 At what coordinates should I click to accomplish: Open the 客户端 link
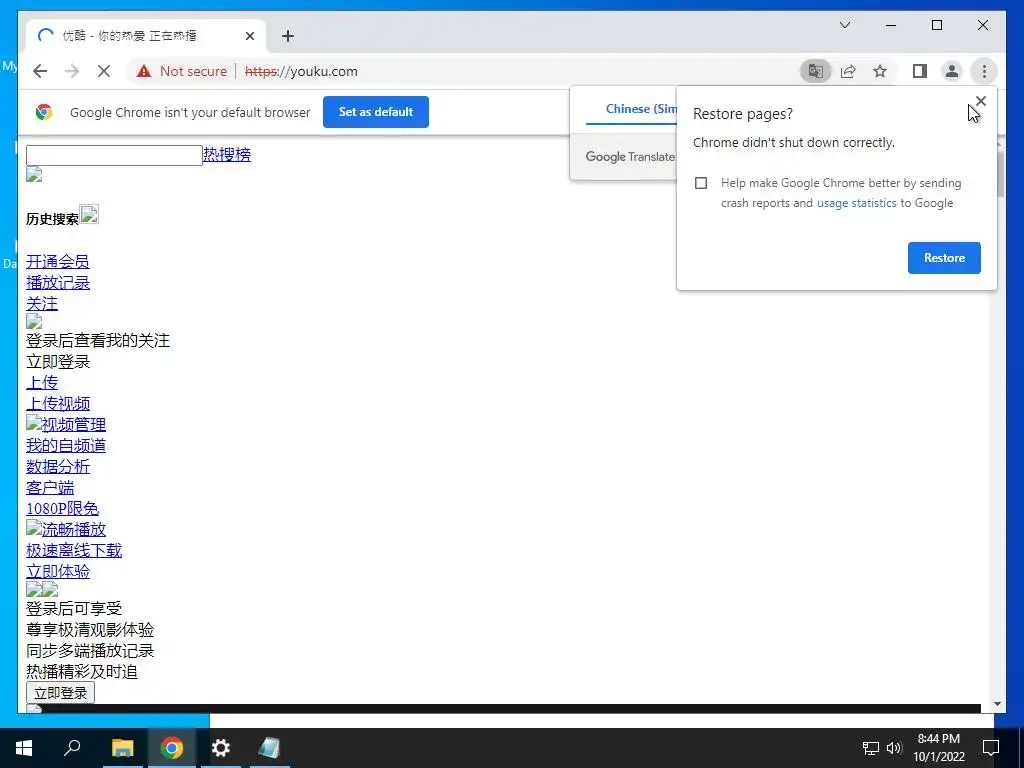point(50,487)
